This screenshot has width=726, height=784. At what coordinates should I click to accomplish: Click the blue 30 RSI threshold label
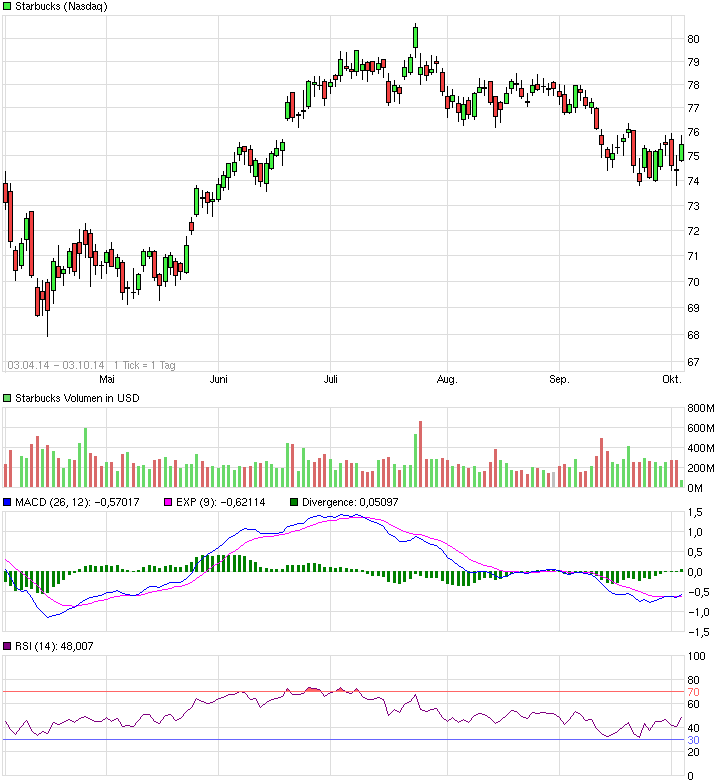(694, 740)
